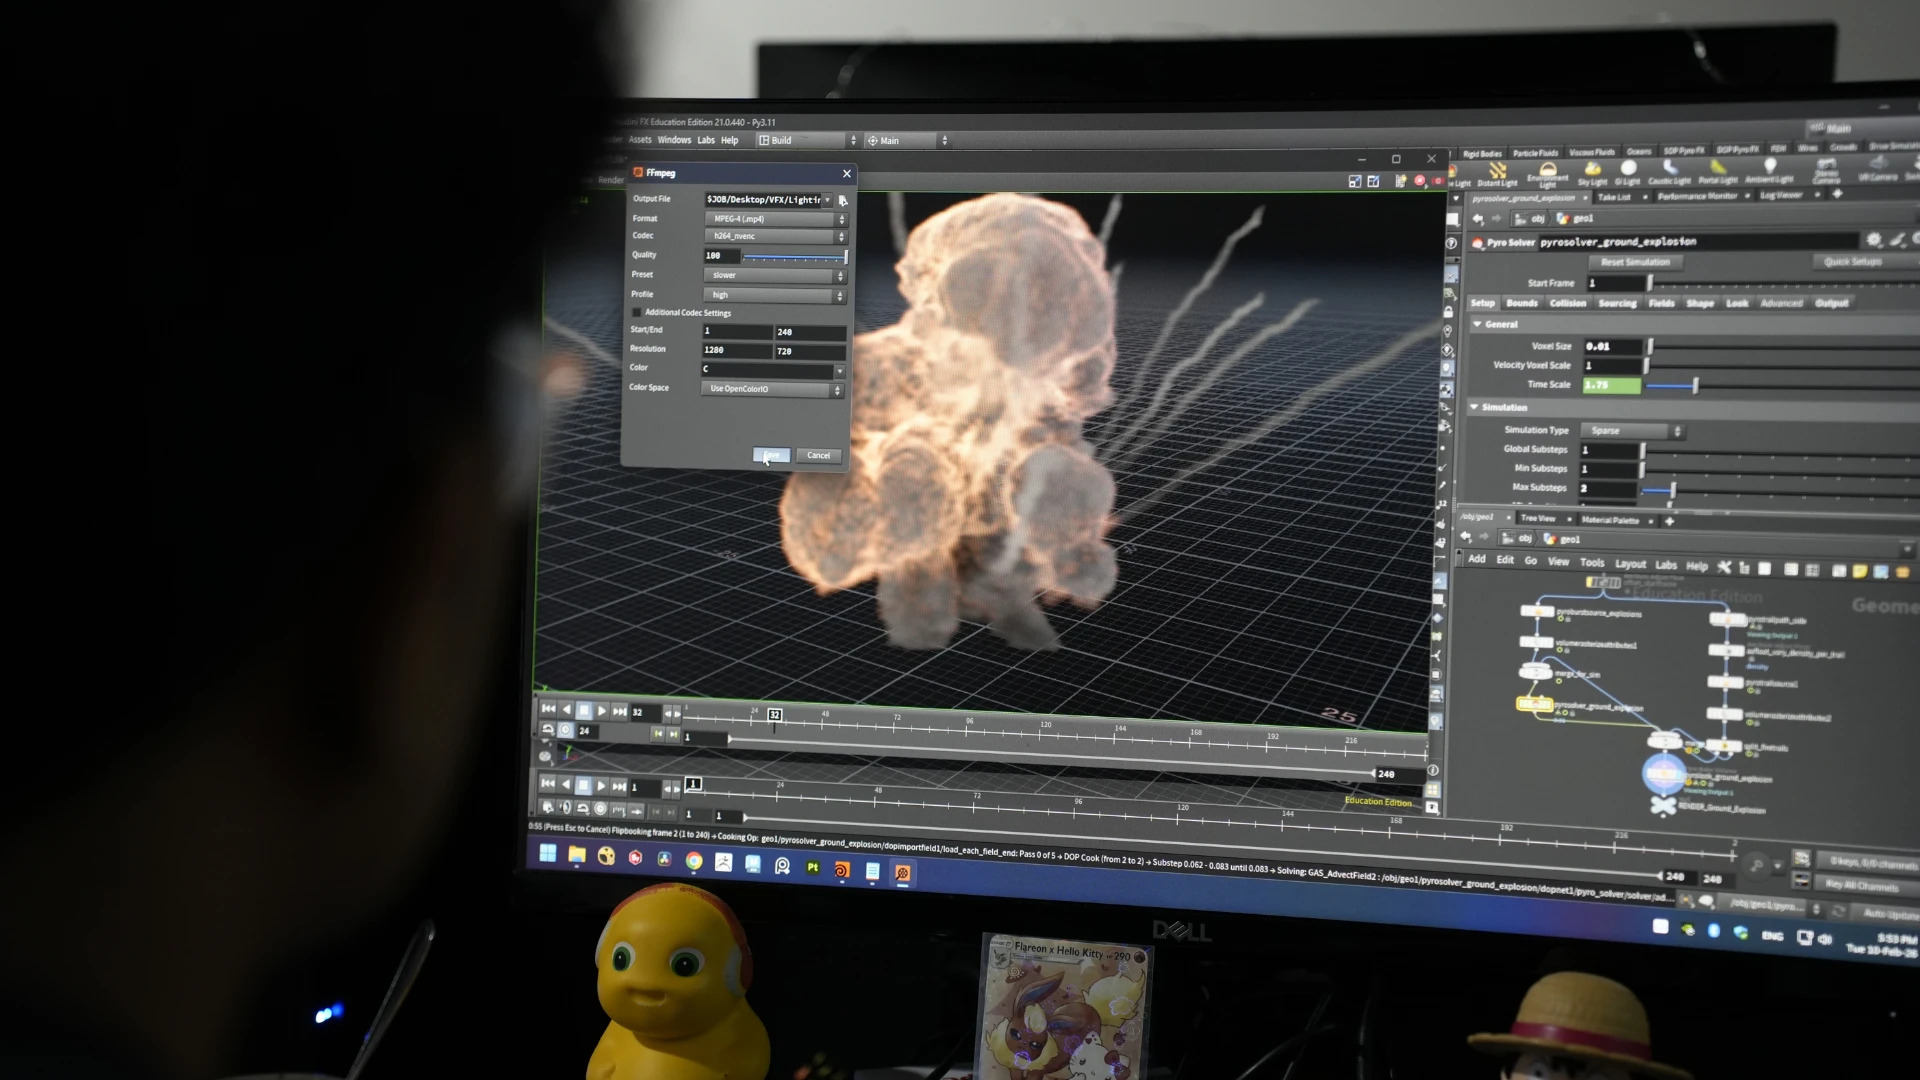Collapse the General section

[x=1477, y=324]
